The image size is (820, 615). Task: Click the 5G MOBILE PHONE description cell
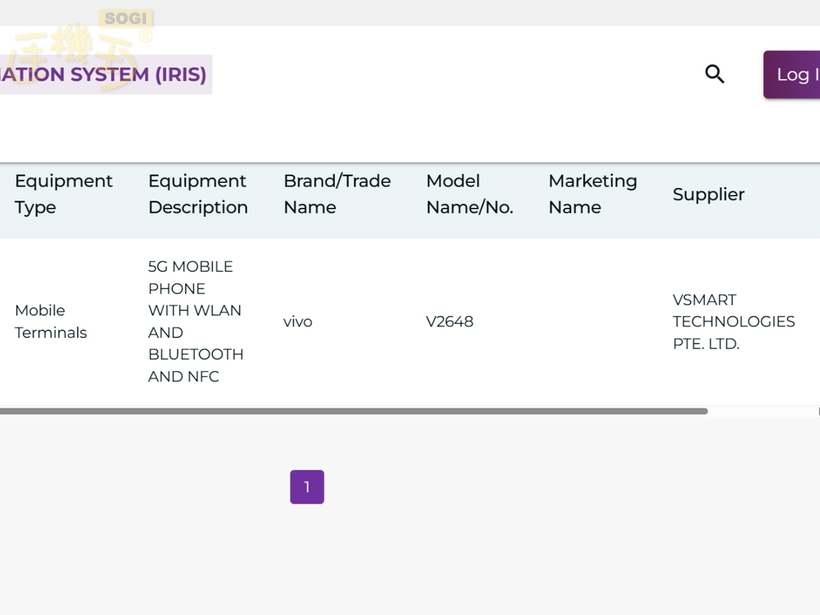(196, 321)
